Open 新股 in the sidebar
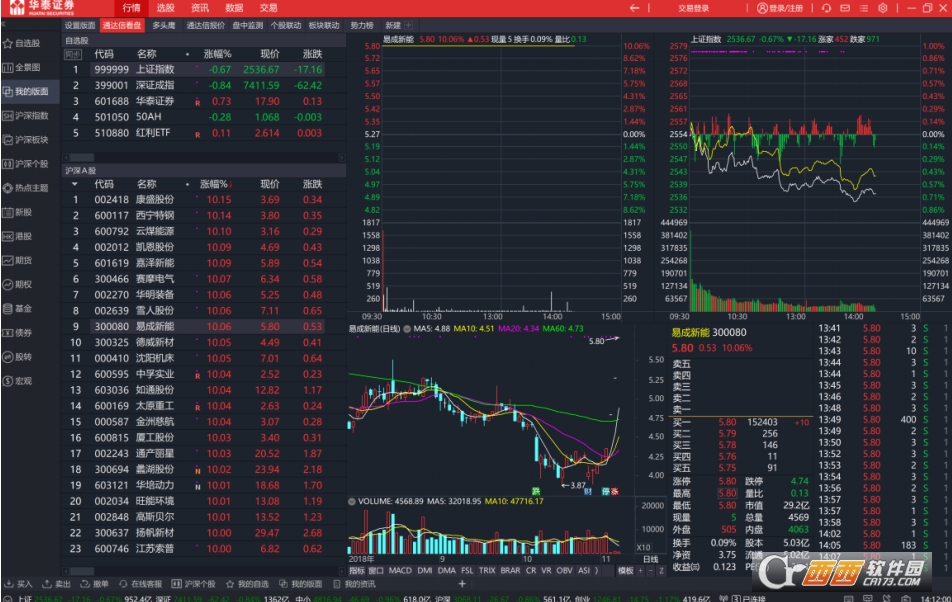The image size is (952, 602). pyautogui.click(x=18, y=212)
